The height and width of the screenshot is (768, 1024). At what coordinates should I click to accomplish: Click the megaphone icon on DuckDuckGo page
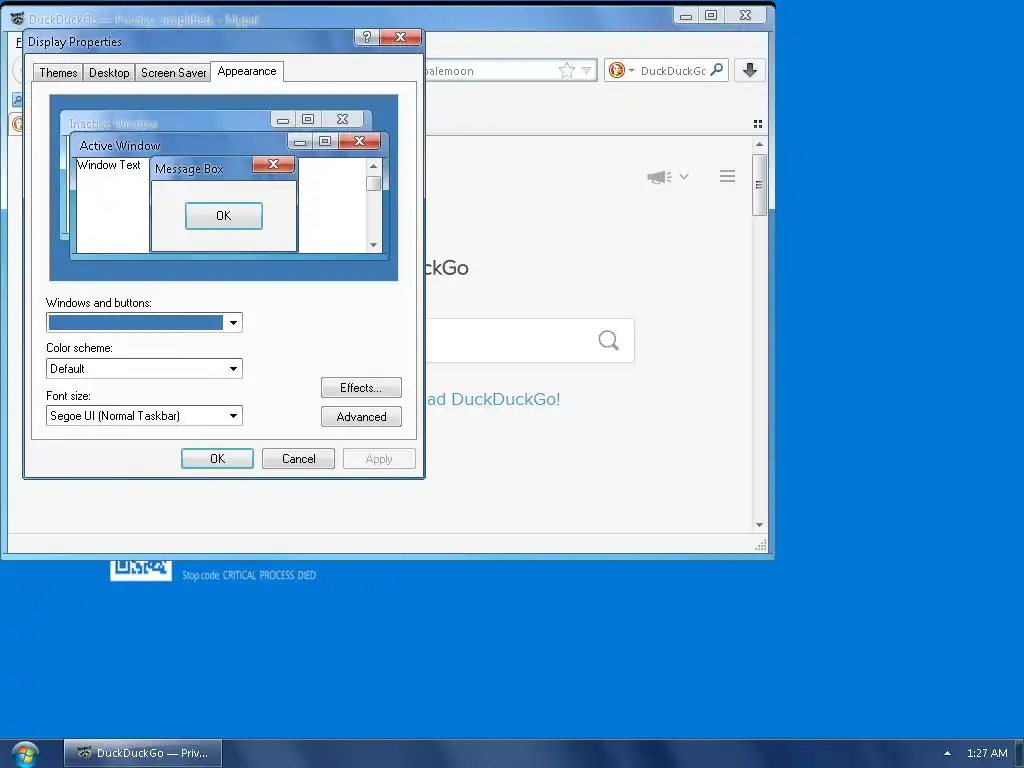[659, 177]
